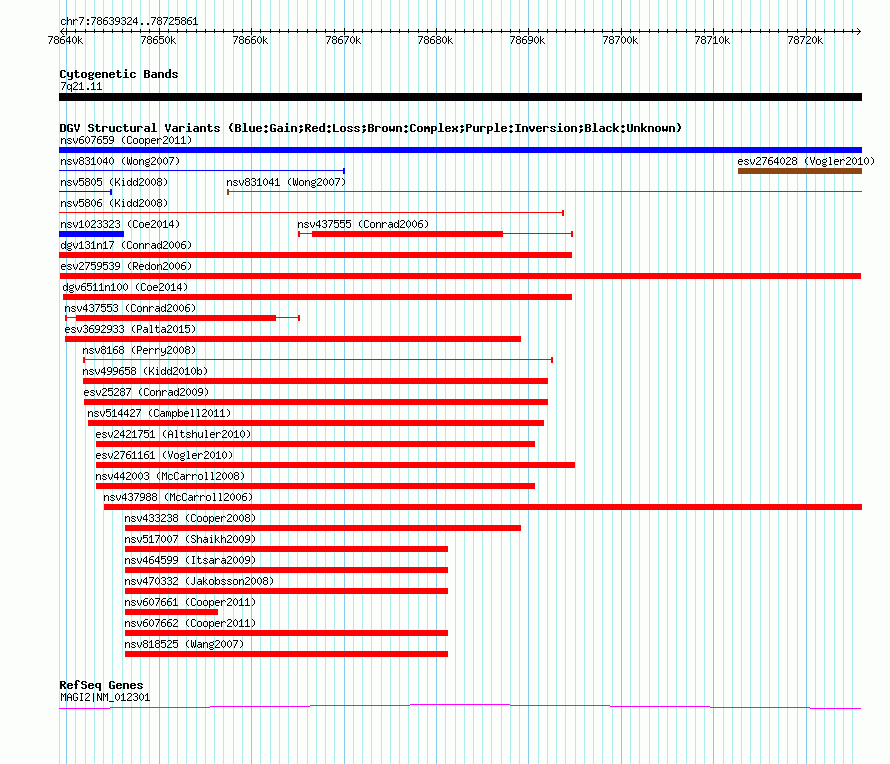
Task: Open nsv517007 (Shaikh2009) variant
Action: pos(190,539)
